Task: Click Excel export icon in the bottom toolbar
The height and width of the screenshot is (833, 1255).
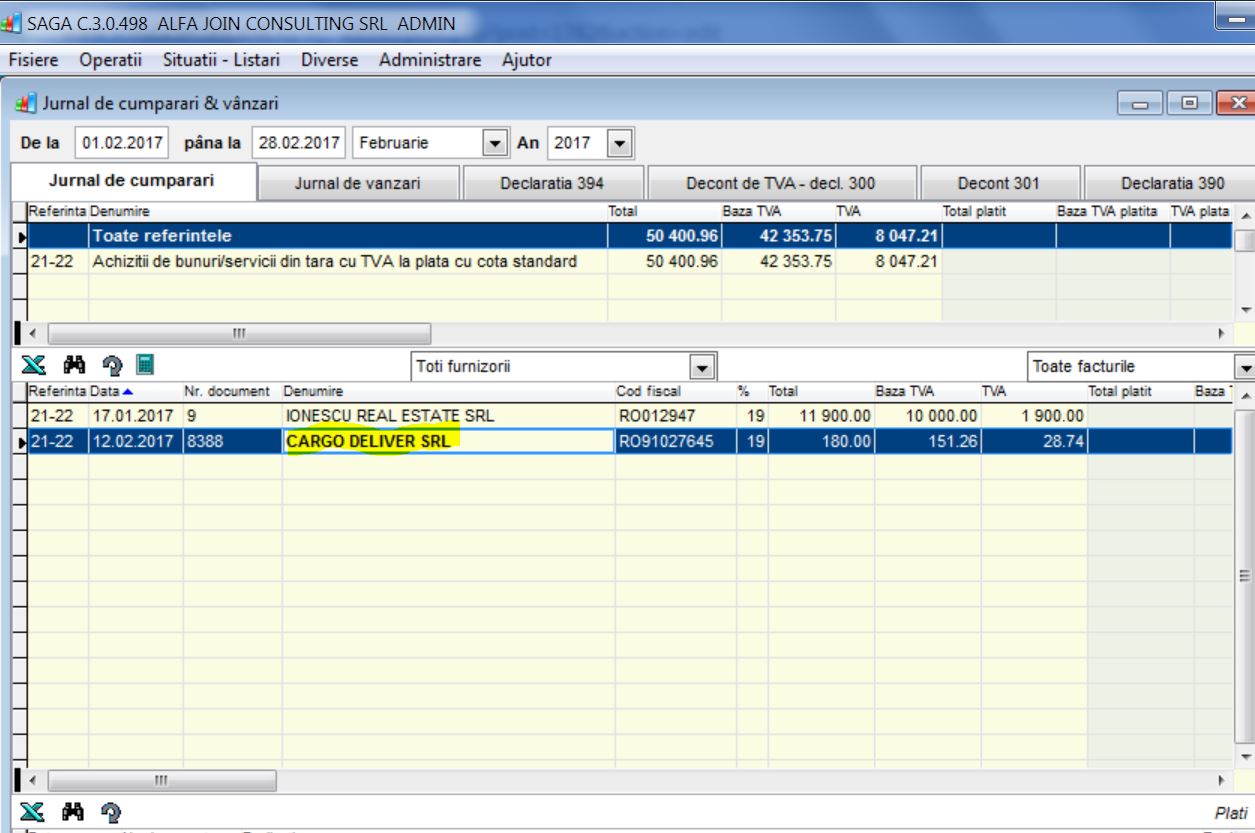Action: tap(30, 810)
